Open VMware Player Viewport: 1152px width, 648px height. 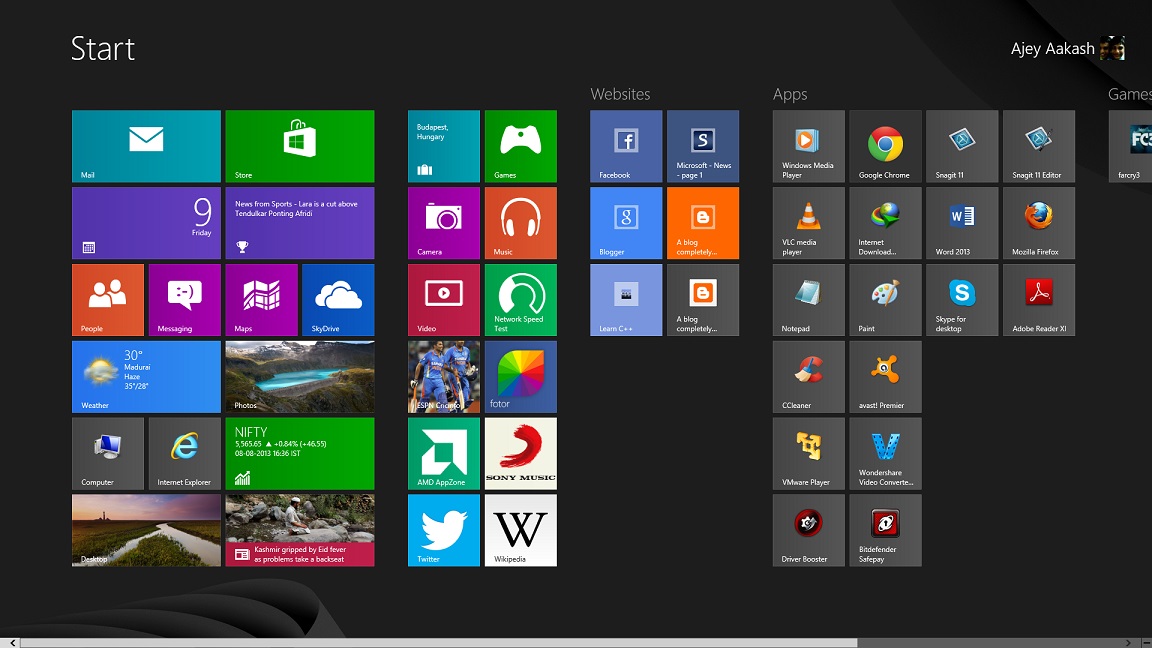809,453
